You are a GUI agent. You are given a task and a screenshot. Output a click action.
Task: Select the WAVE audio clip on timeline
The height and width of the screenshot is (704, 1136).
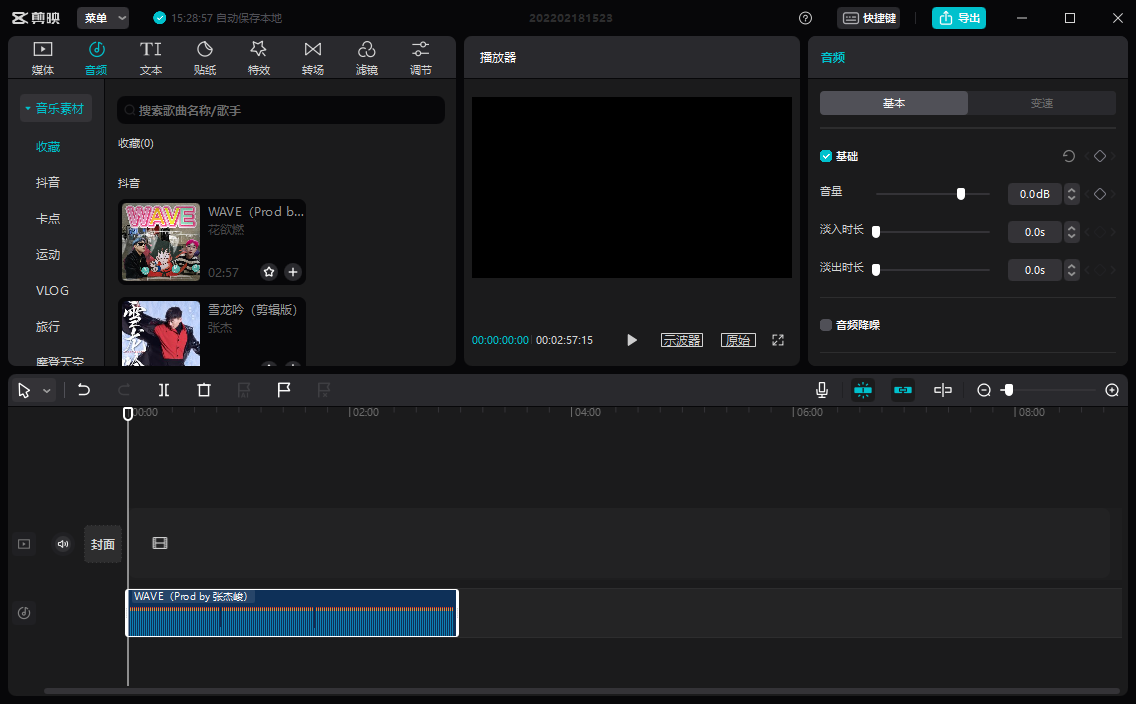pyautogui.click(x=292, y=613)
